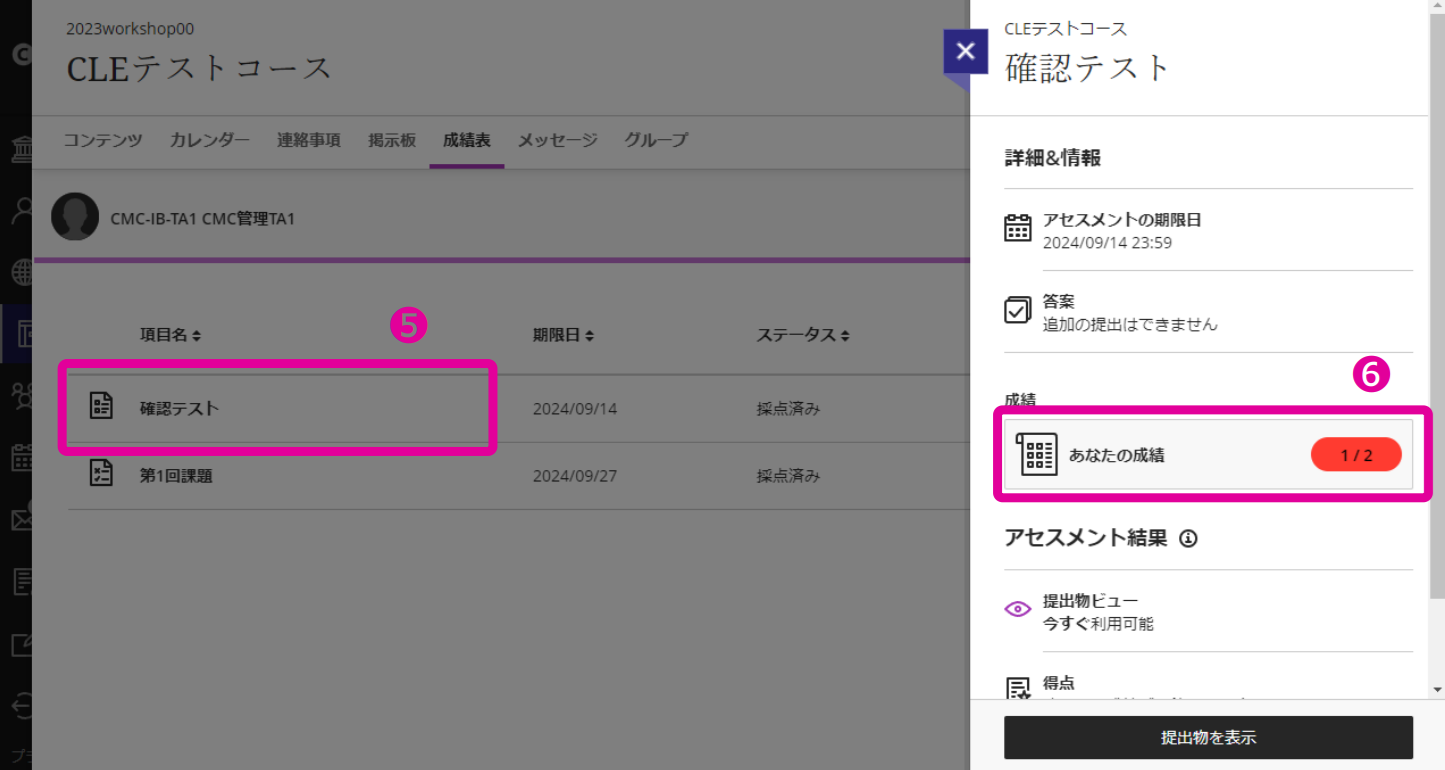Switch to the 連絡事項 tab

click(x=309, y=140)
